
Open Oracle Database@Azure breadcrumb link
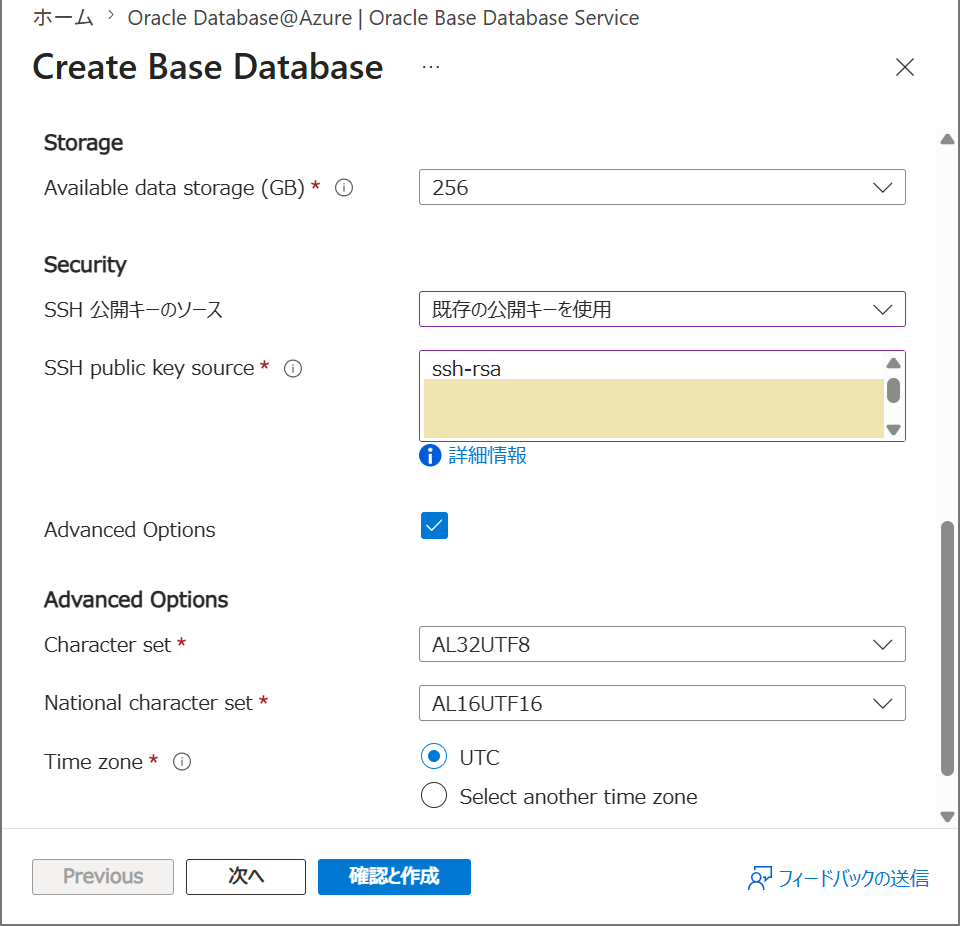click(x=383, y=18)
